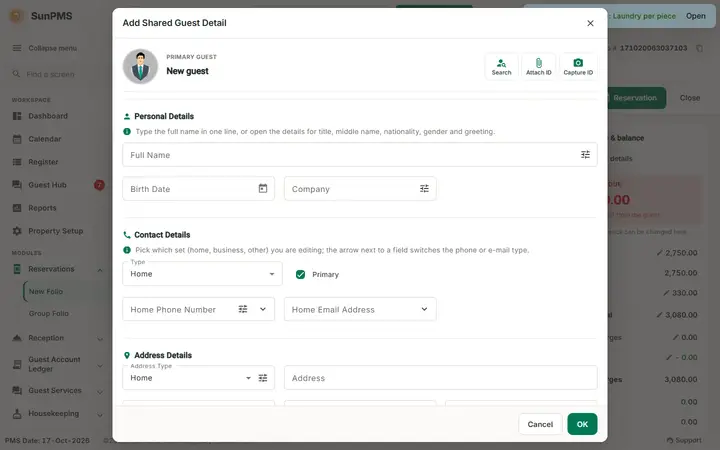This screenshot has height=450, width=720.
Task: Click the OK button
Action: pos(582,424)
